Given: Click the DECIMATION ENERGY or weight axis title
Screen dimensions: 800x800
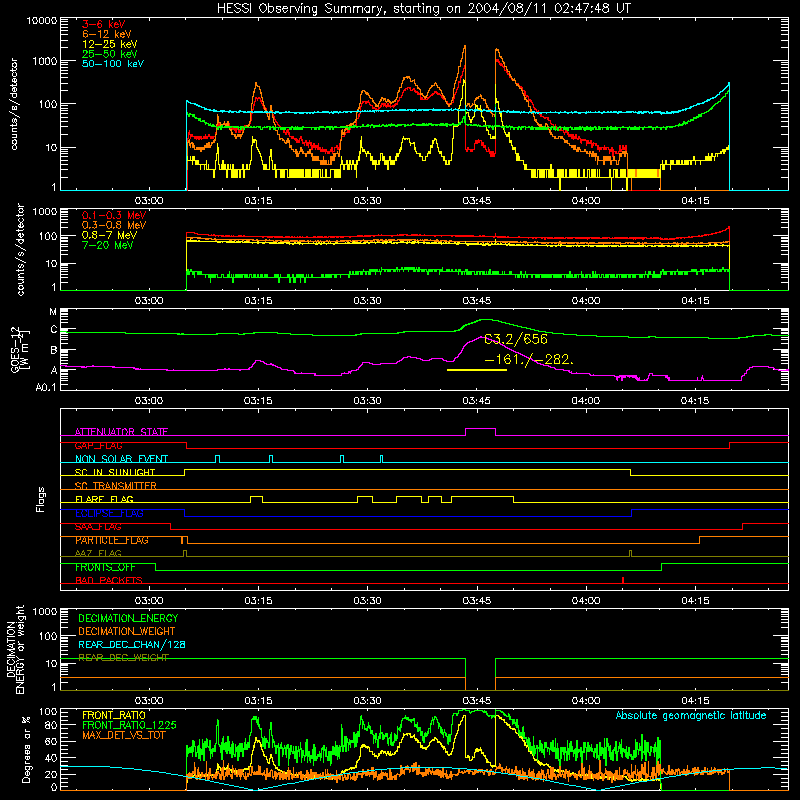Looking at the screenshot, I should [x=15, y=649].
